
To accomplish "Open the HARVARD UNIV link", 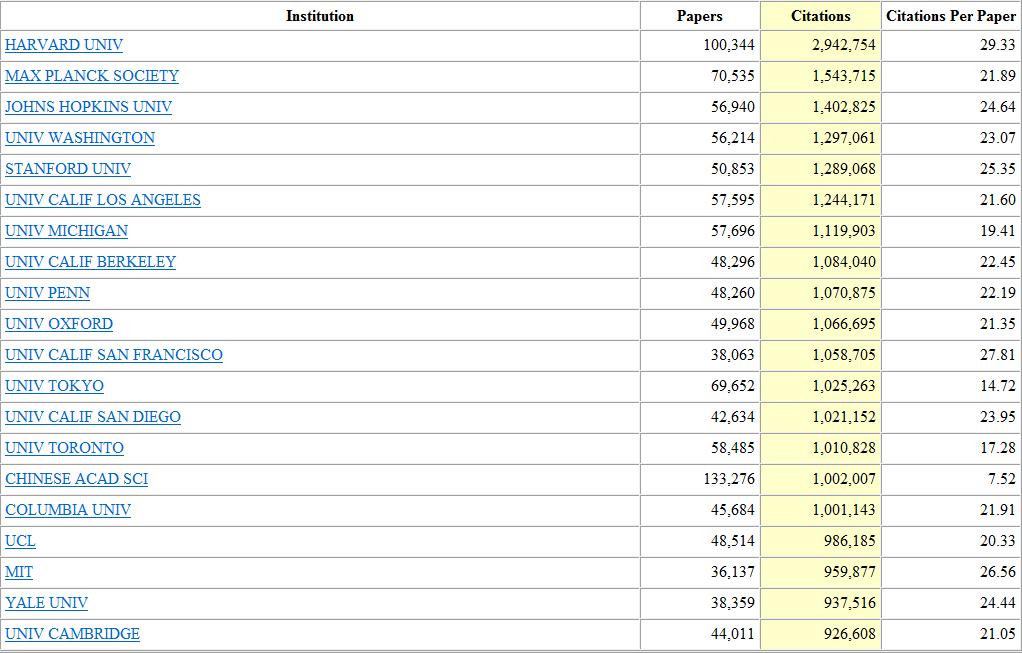I will (64, 45).
